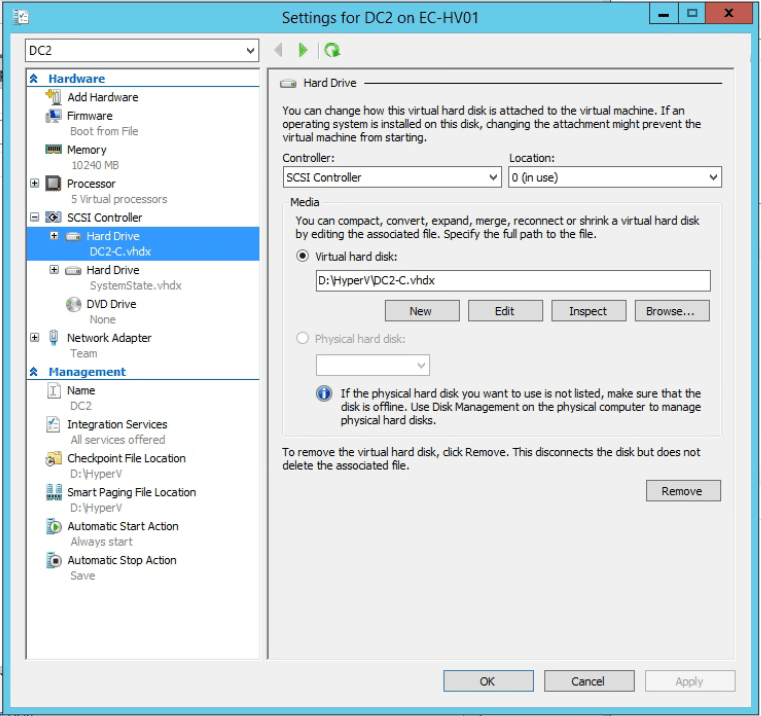Screen dimensions: 761x716
Task: Click the green refresh icon in toolbar
Action: tap(332, 50)
